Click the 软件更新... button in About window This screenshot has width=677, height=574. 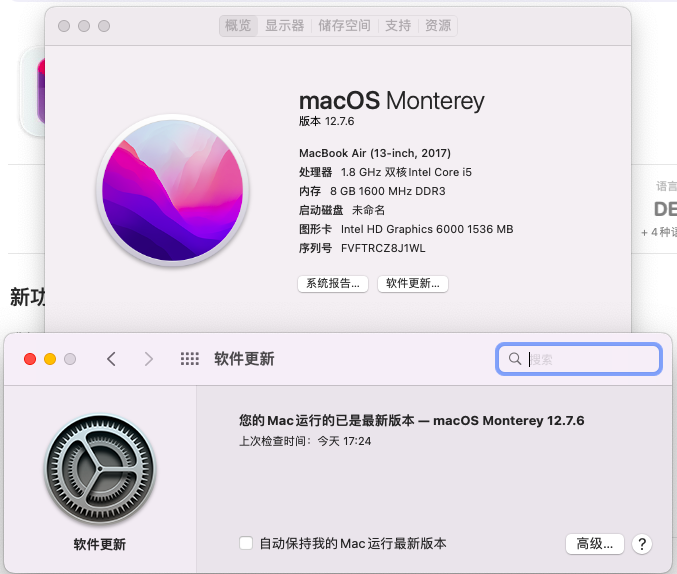point(413,284)
